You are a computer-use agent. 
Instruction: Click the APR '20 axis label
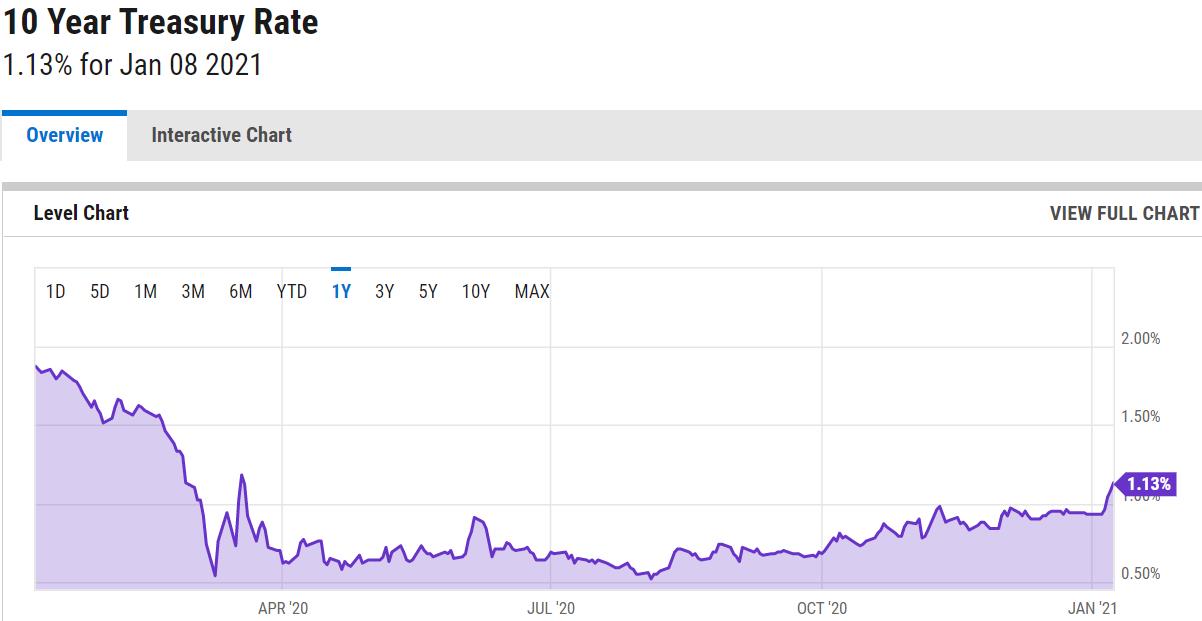pos(284,607)
